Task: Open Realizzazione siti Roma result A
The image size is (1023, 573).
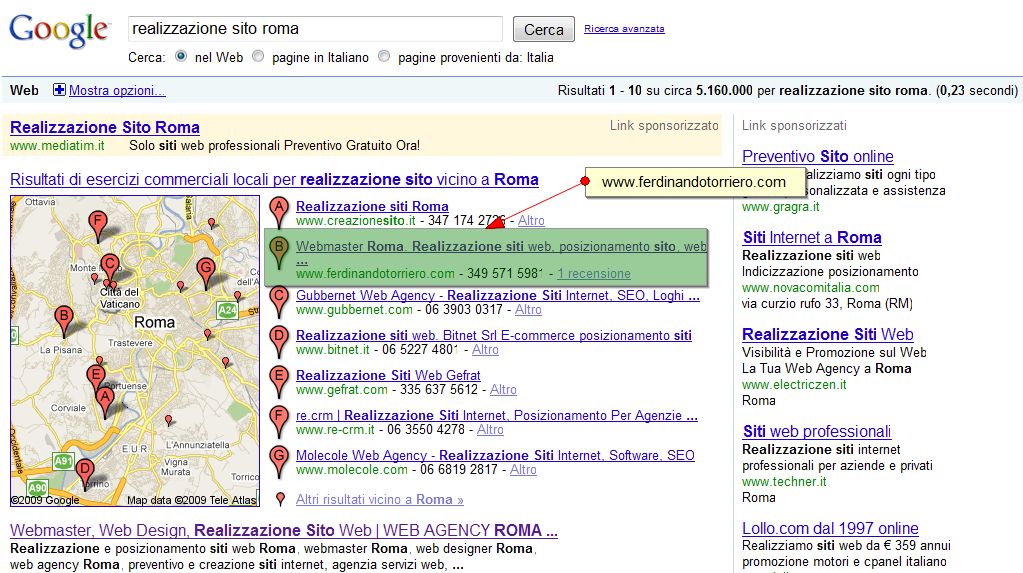Action: pyautogui.click(x=372, y=206)
